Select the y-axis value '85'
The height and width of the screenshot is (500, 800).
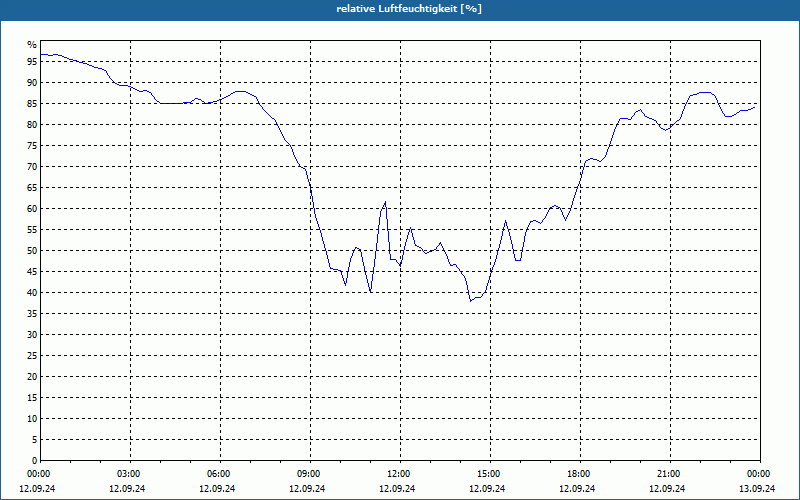click(x=32, y=104)
